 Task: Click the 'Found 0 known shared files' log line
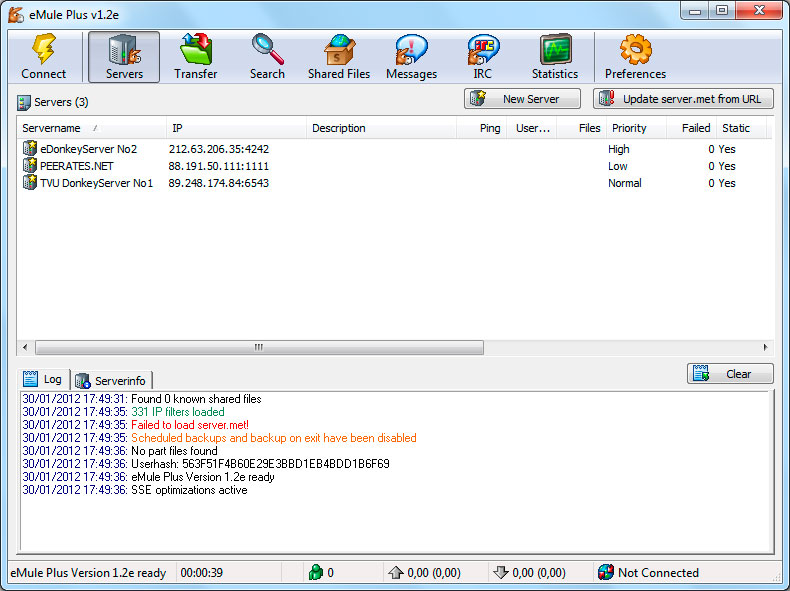pos(142,399)
